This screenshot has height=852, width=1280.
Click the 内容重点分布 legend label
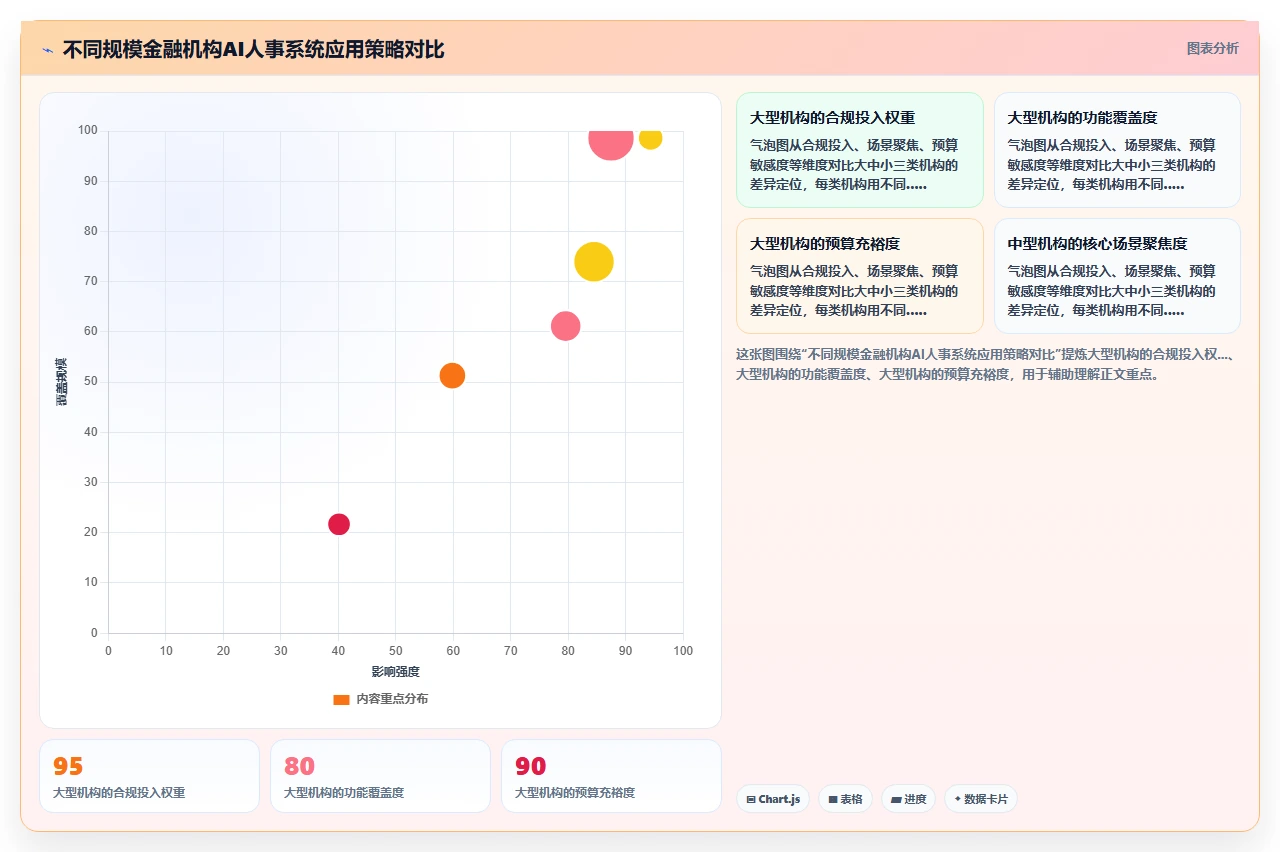(392, 699)
